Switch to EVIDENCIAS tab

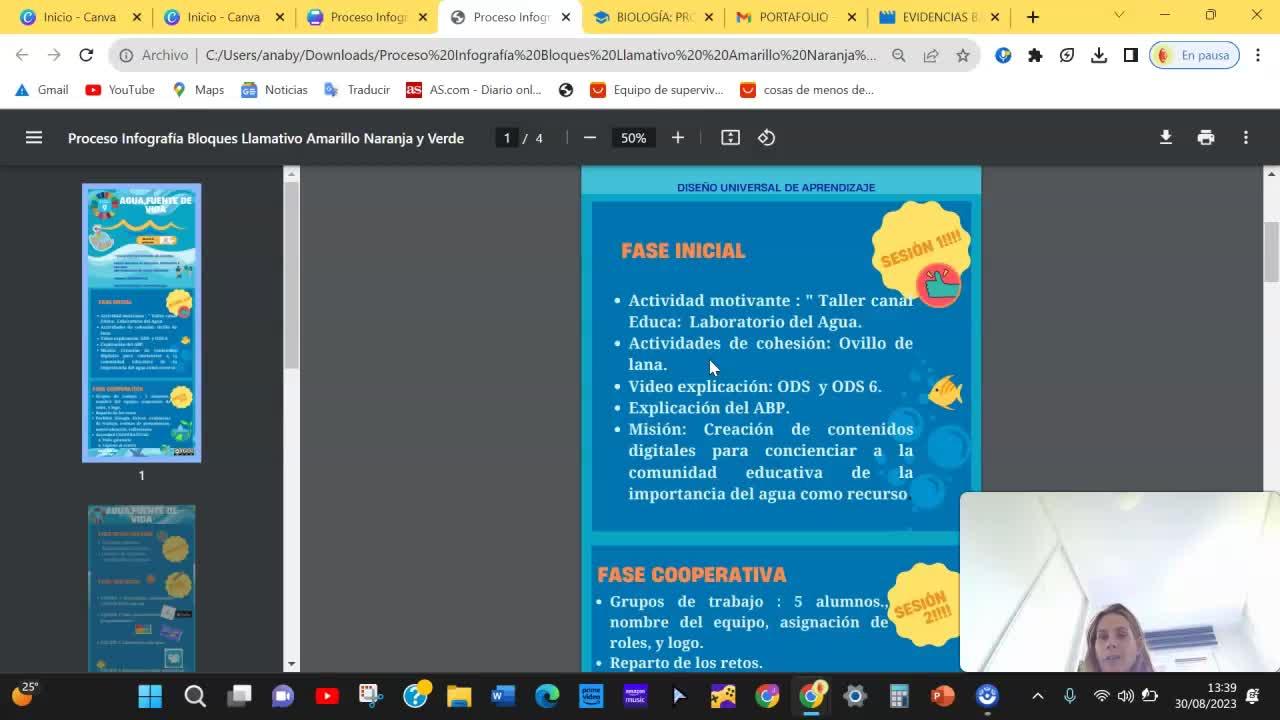(x=938, y=17)
